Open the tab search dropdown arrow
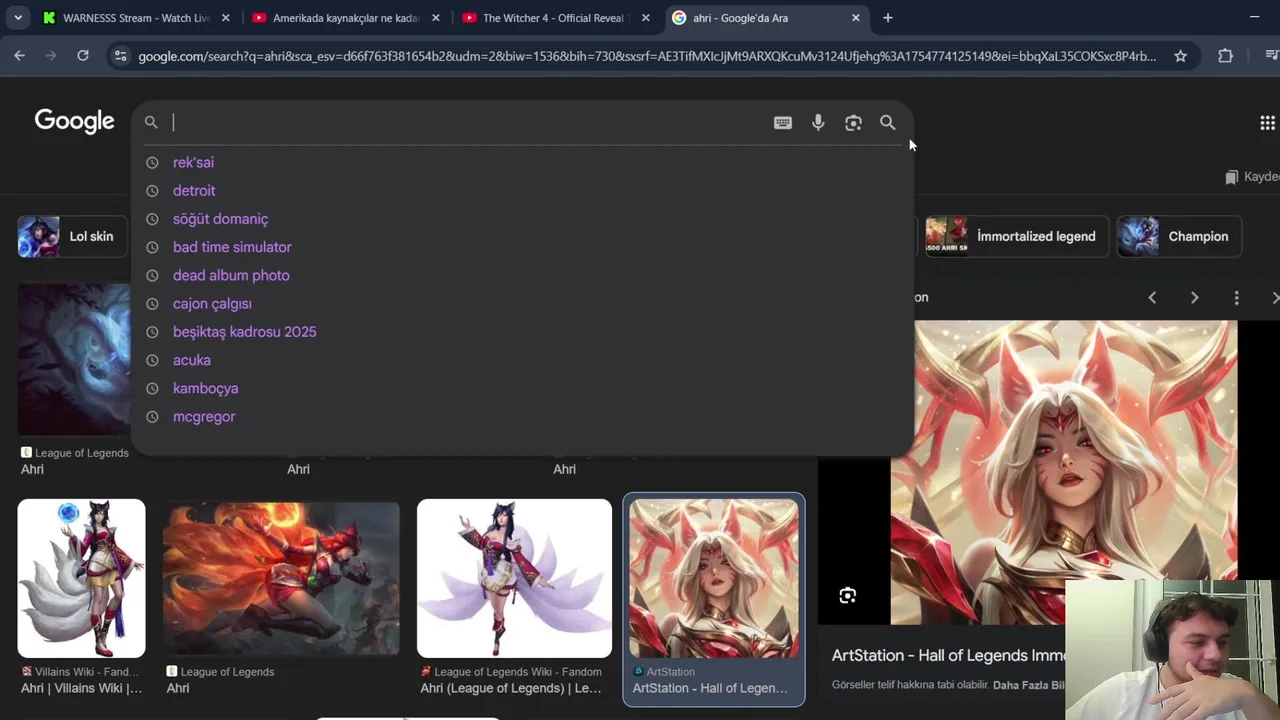The image size is (1280, 720). coord(17,18)
